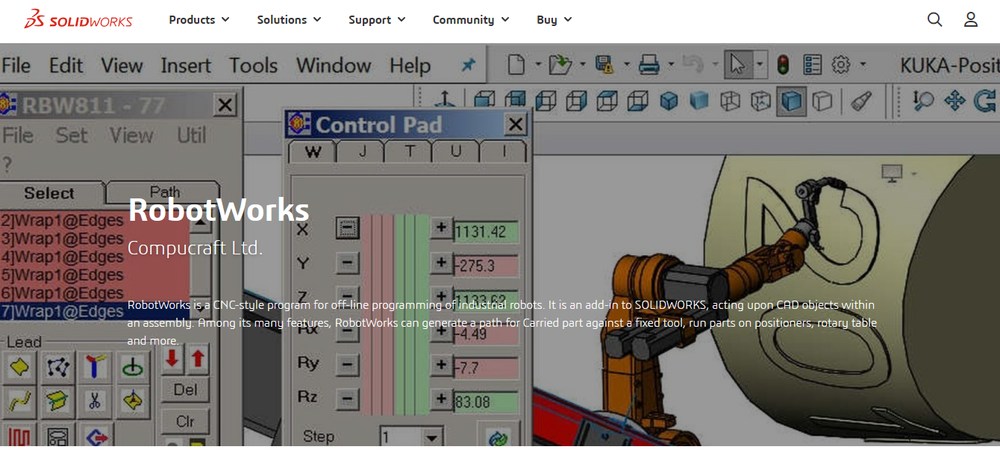This screenshot has width=1000, height=458.
Task: Select row 7]Wrap1@Edges in the list
Action: coord(94,311)
